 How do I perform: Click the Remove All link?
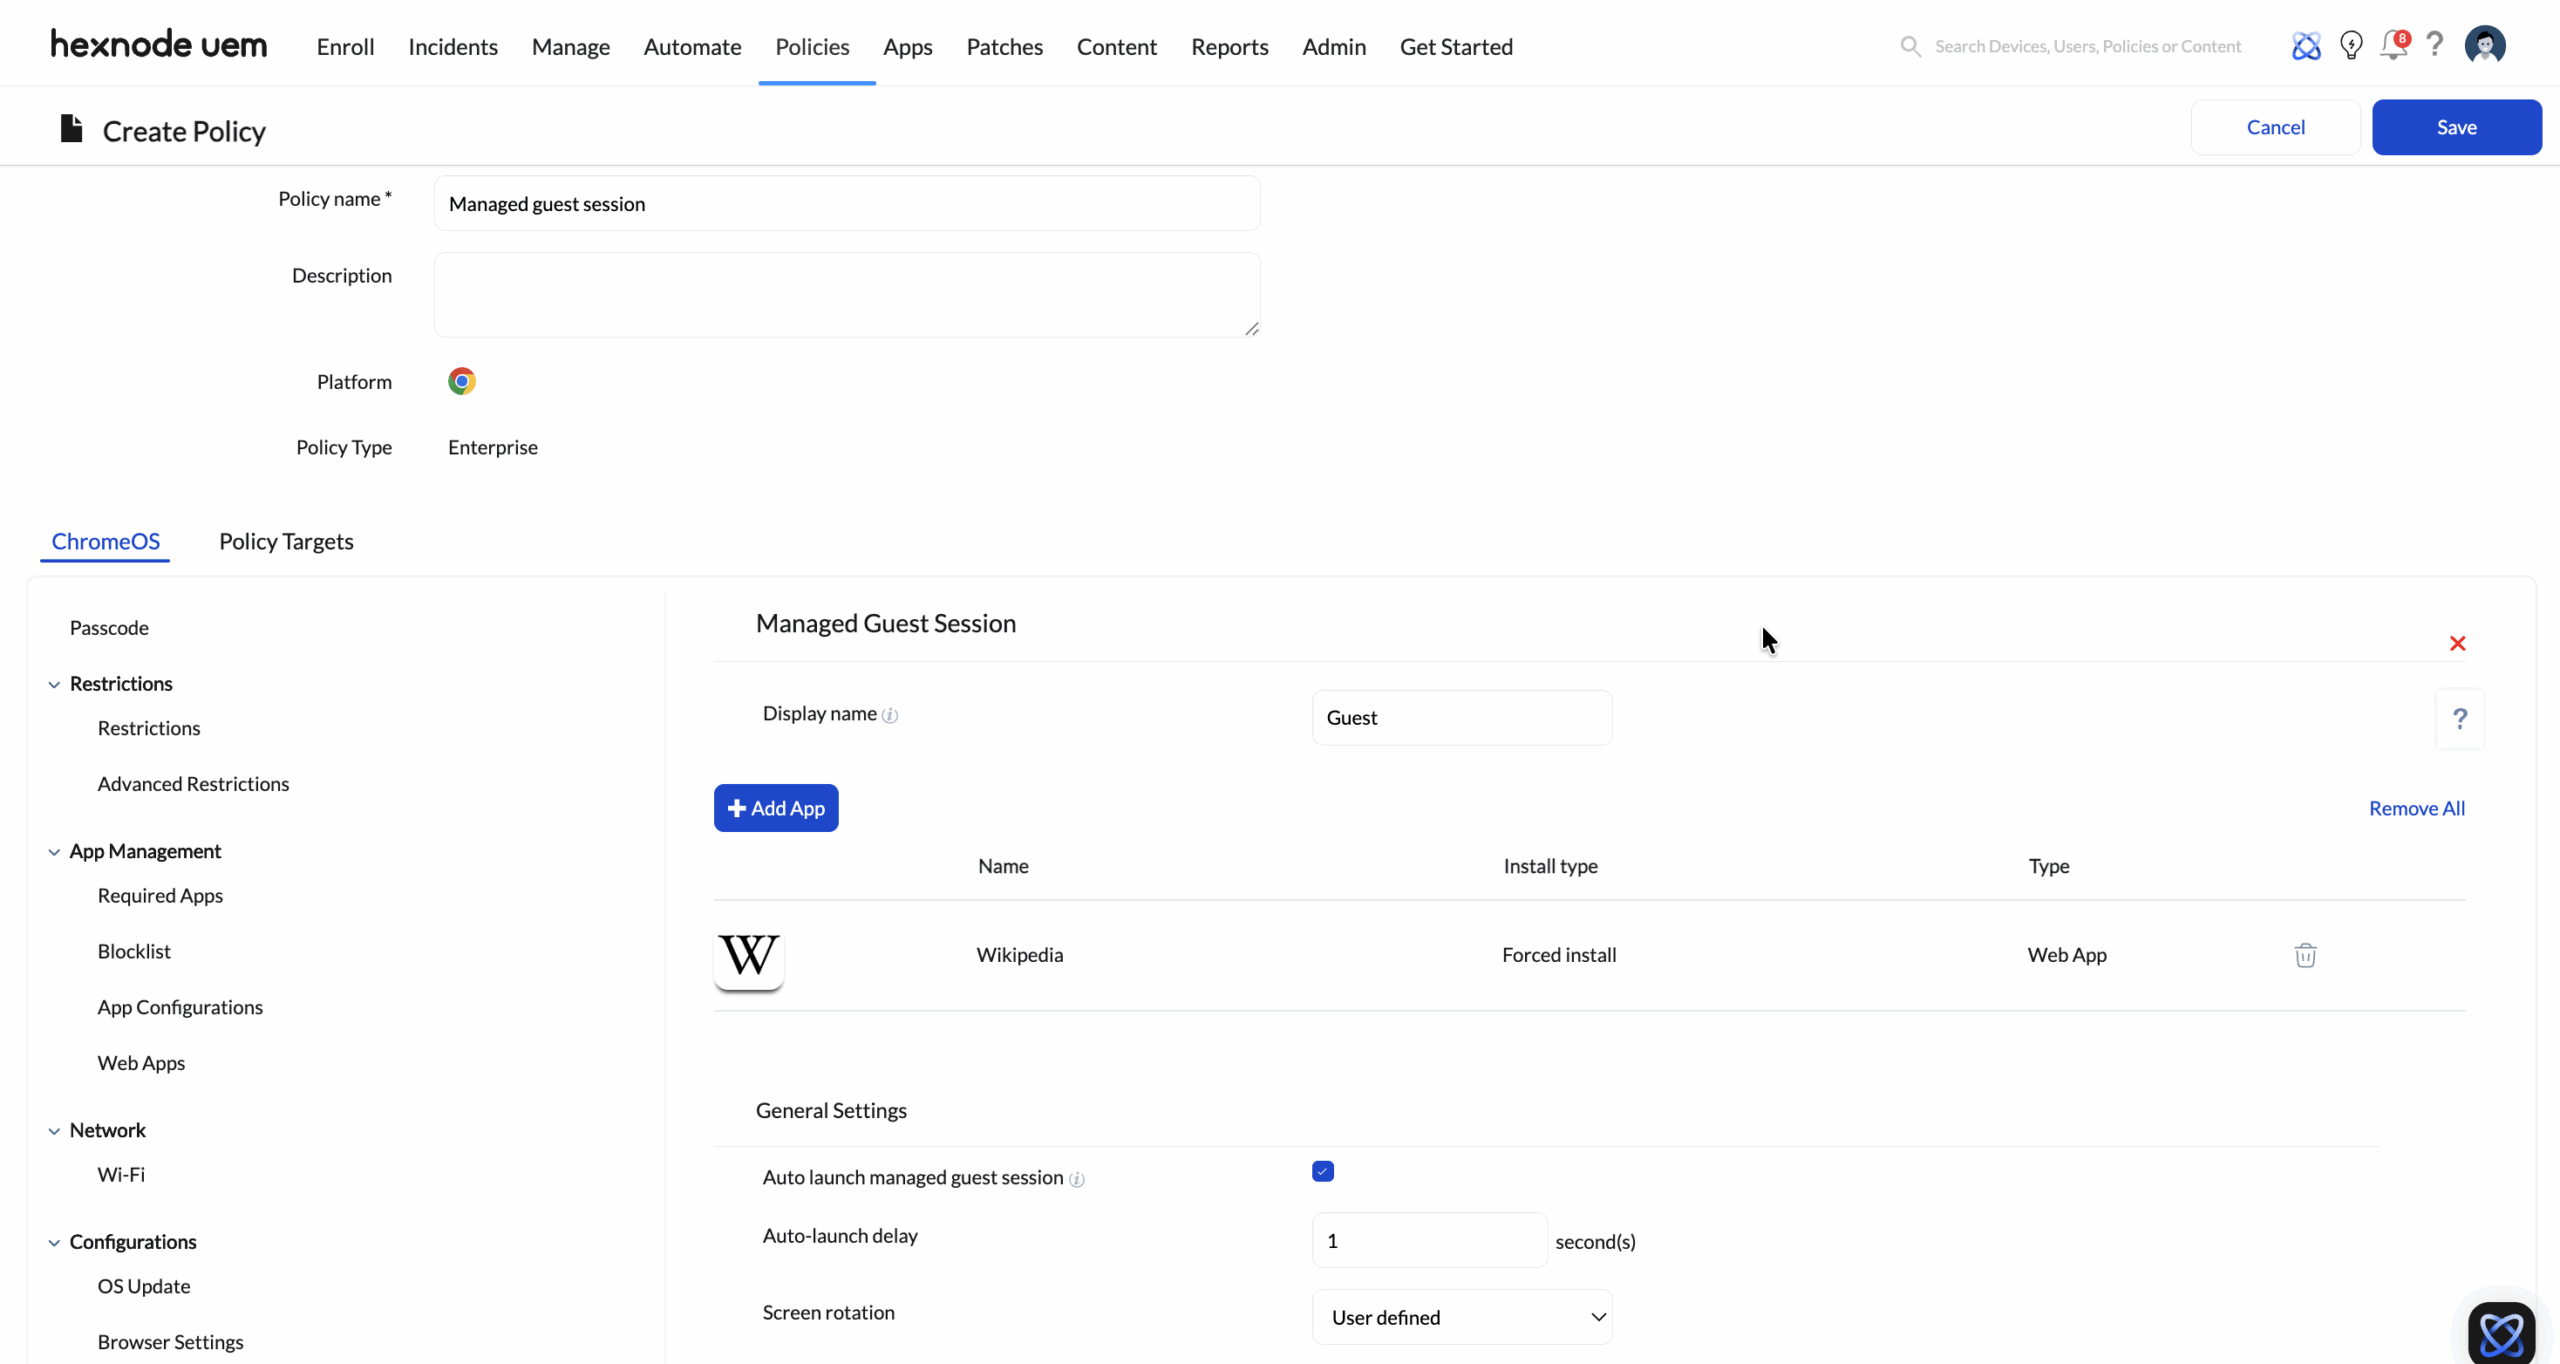tap(2417, 808)
